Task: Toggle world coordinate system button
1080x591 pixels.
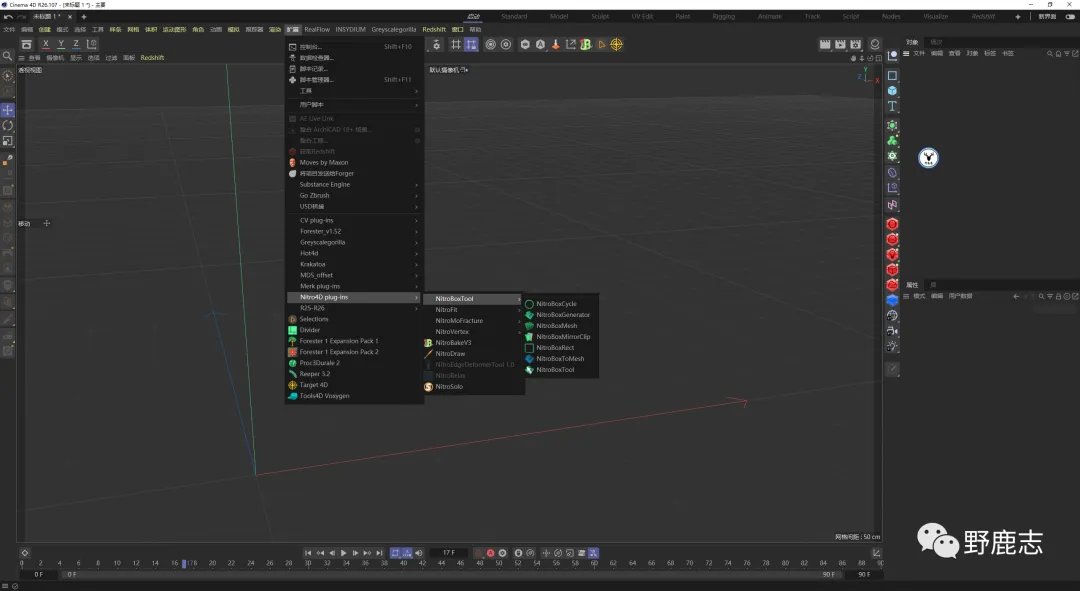Action: (x=92, y=44)
